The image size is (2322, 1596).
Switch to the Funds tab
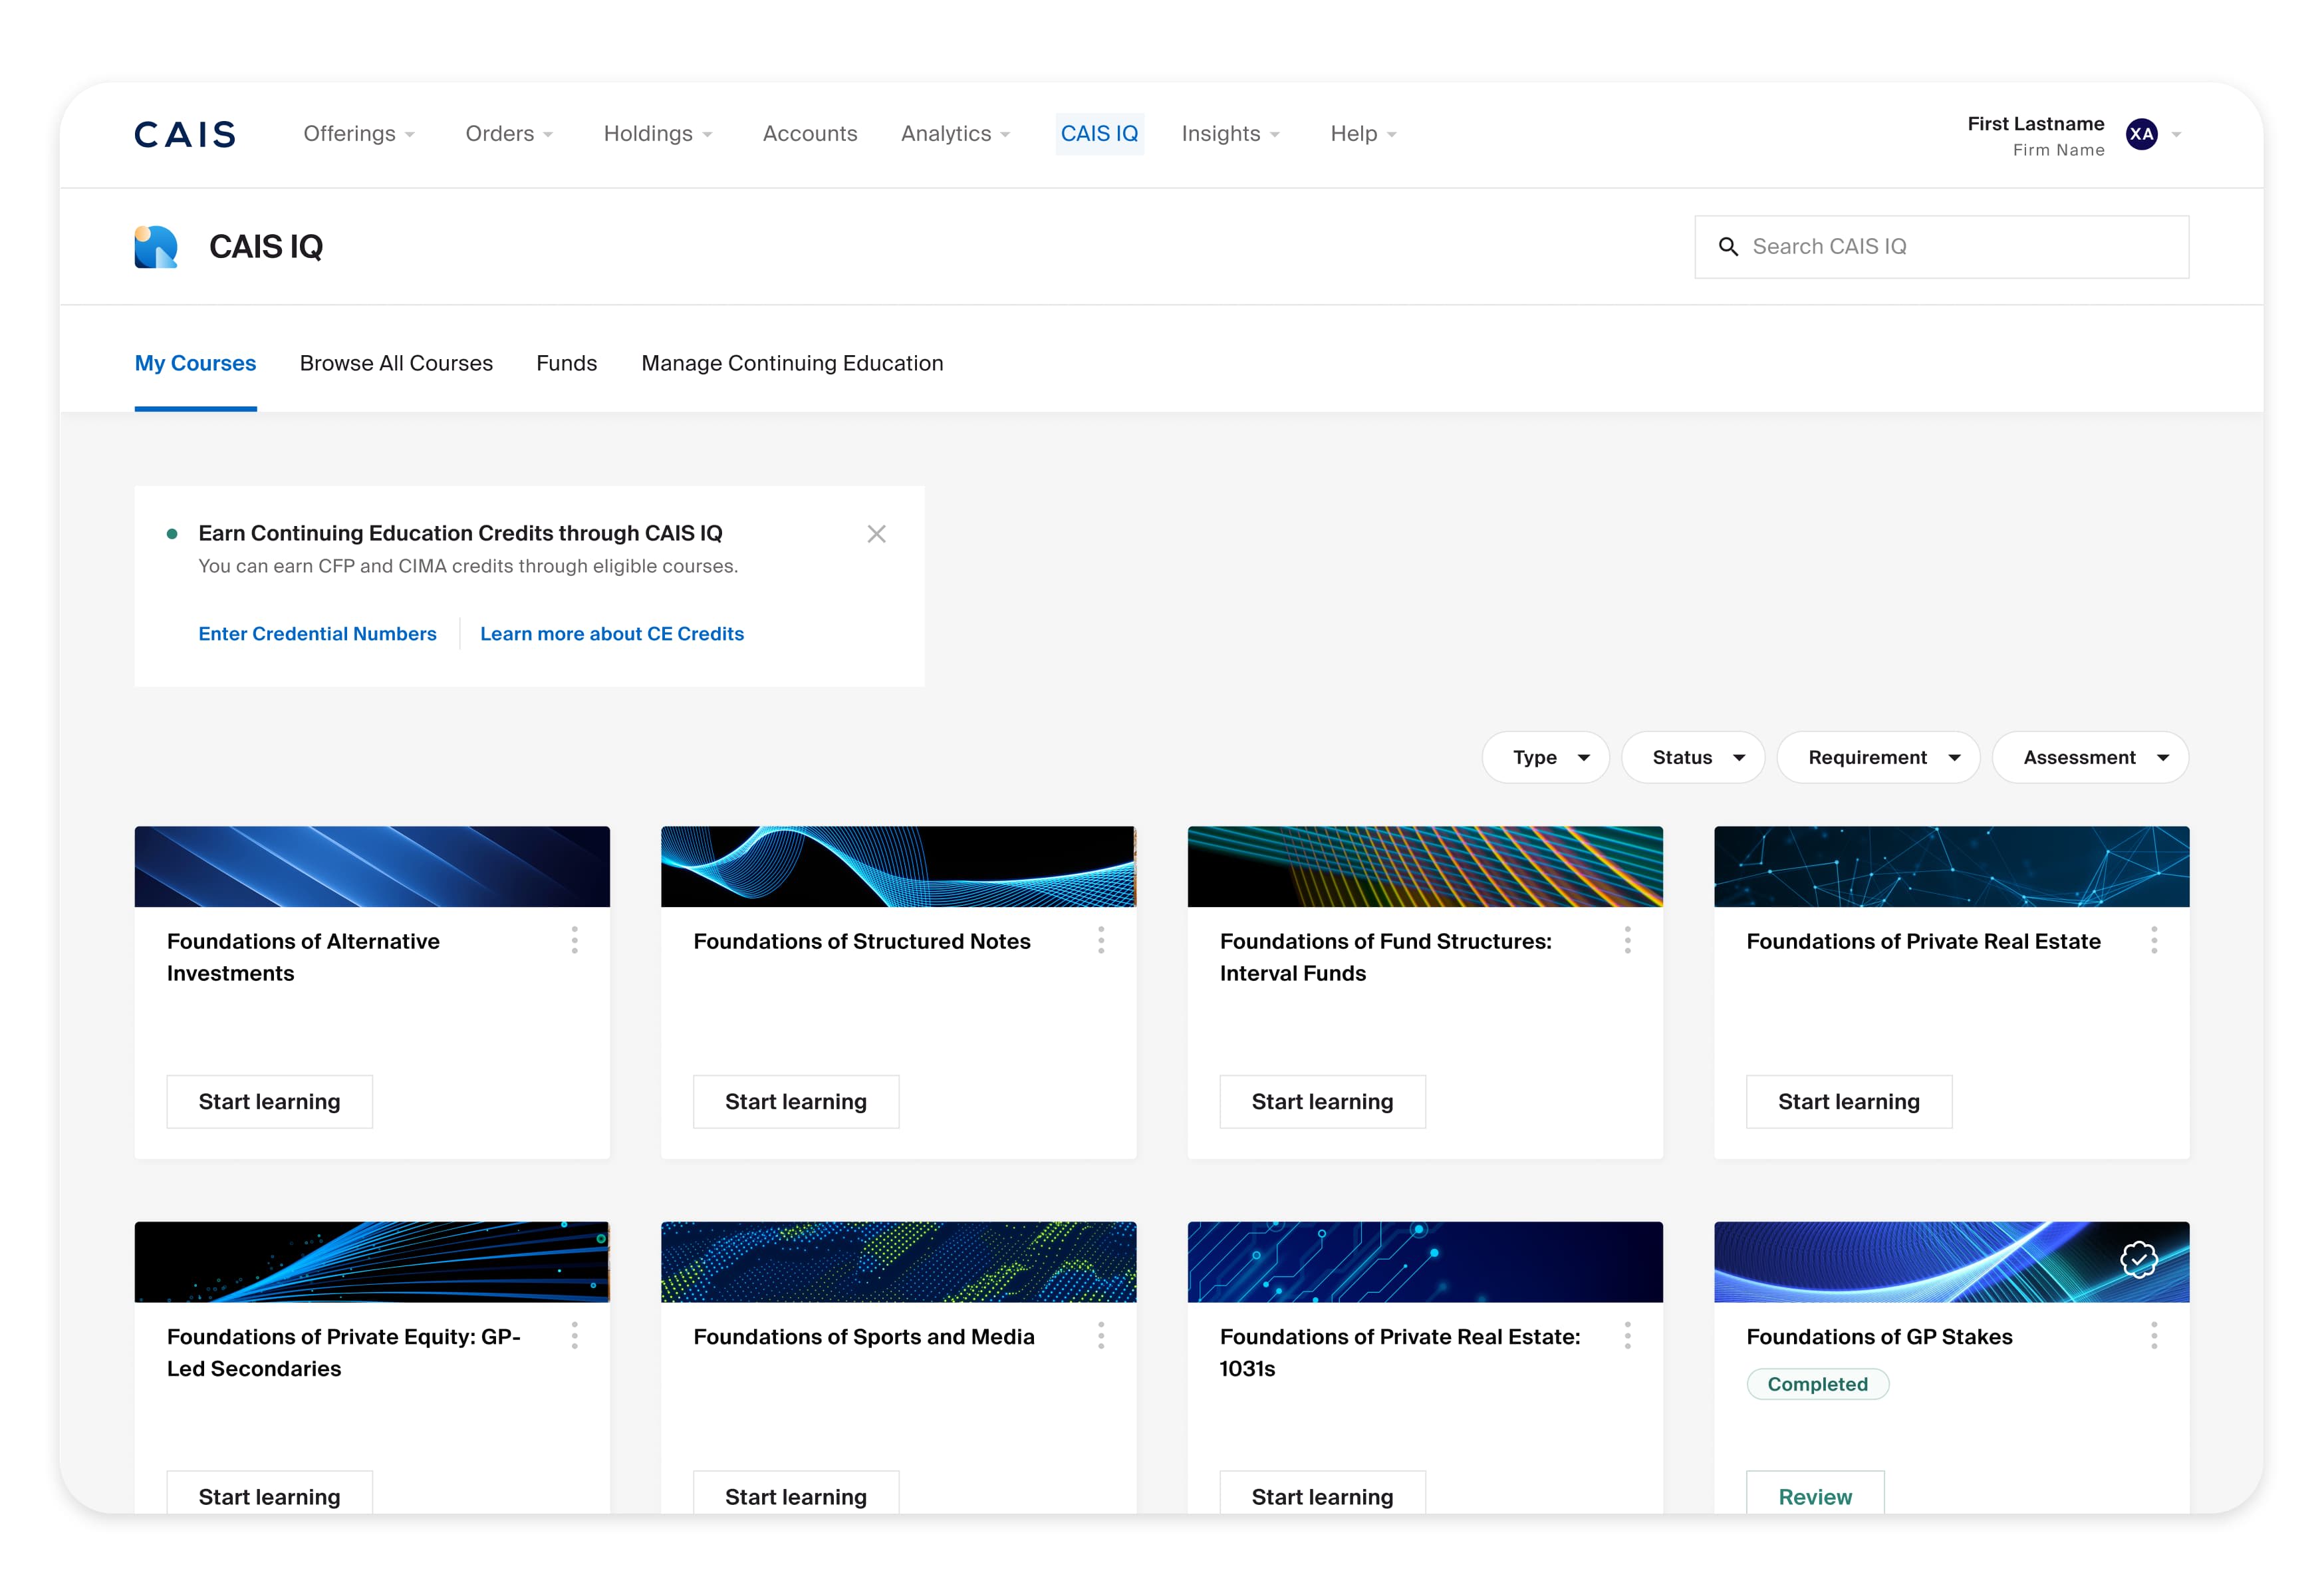tap(566, 363)
